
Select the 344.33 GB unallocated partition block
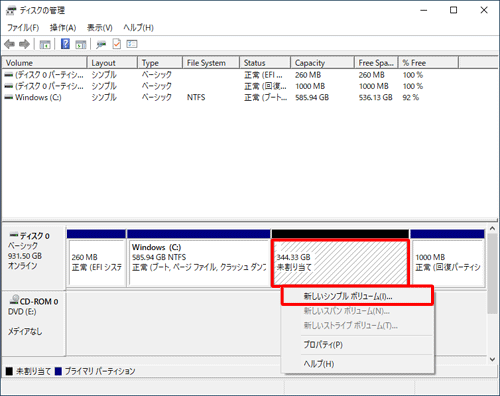click(340, 262)
